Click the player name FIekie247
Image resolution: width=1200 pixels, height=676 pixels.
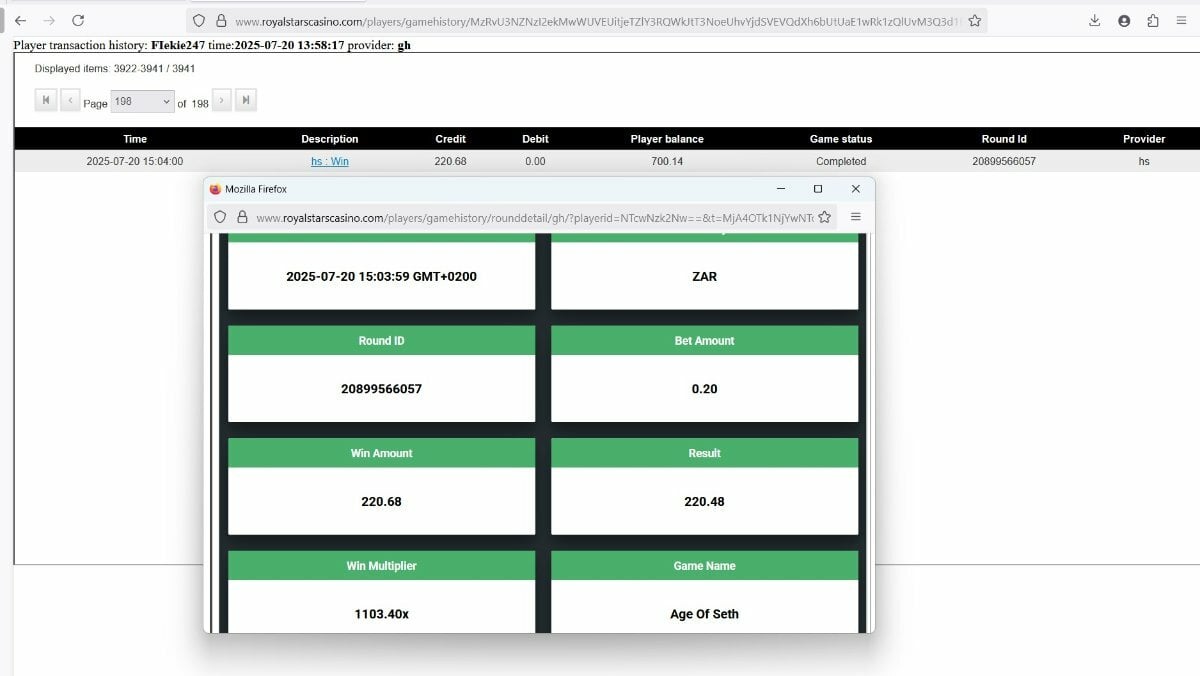(x=178, y=46)
